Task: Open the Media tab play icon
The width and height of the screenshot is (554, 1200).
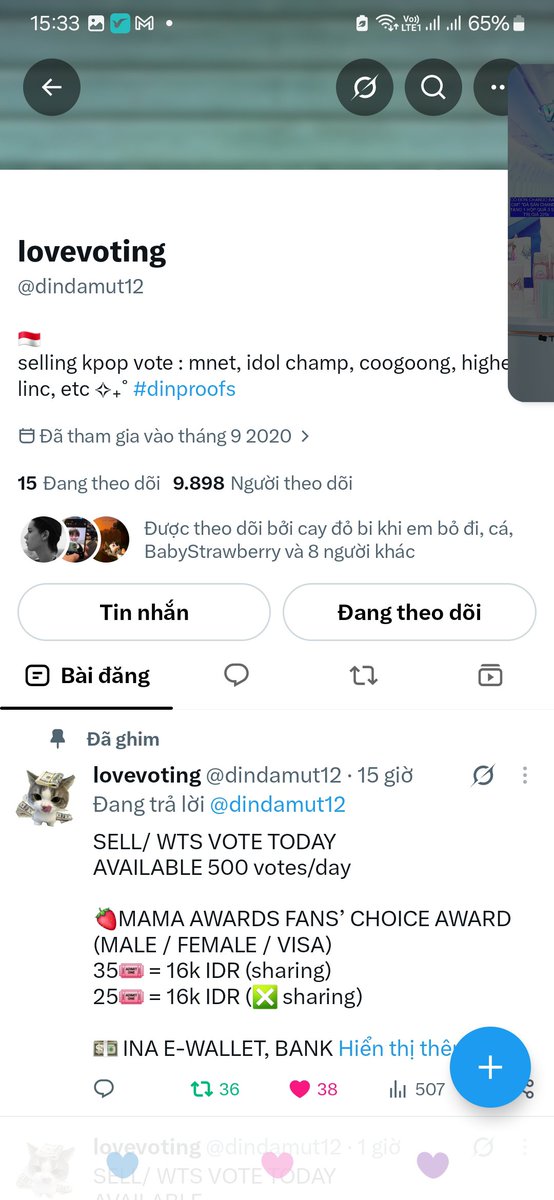Action: coord(490,676)
